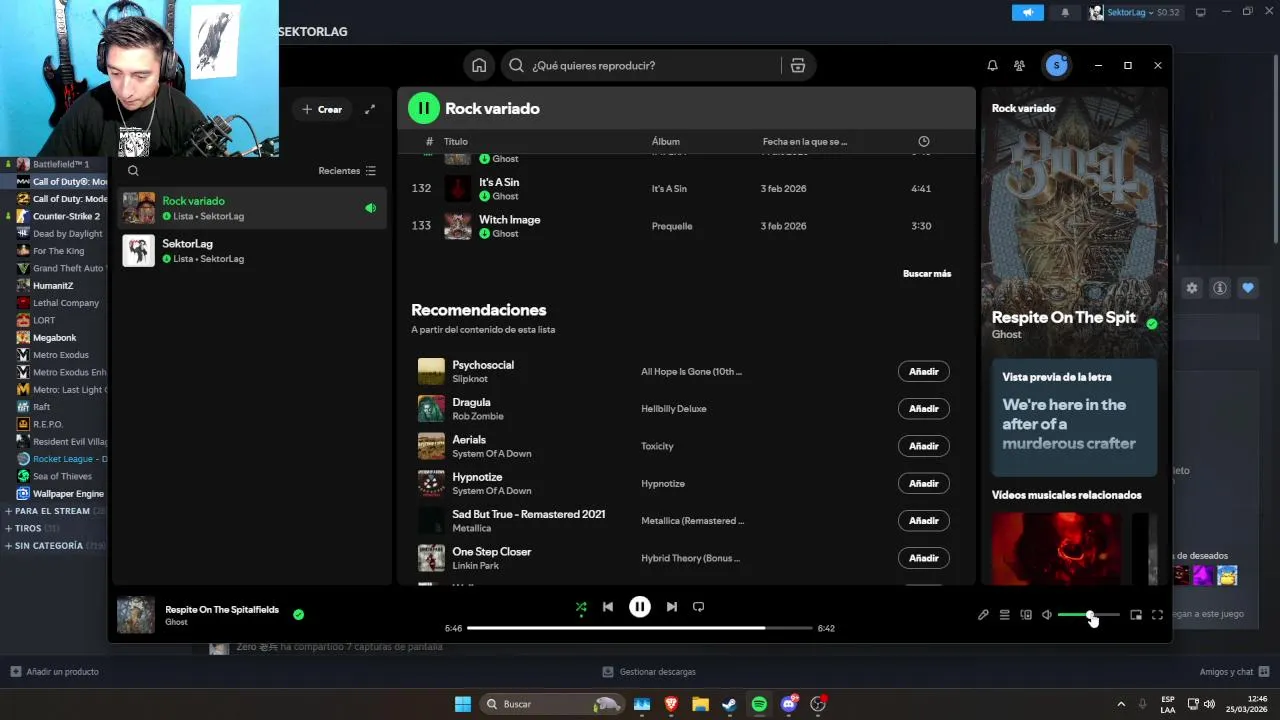Open the Steam settings gear icon
The image size is (1280, 720).
(1192, 288)
